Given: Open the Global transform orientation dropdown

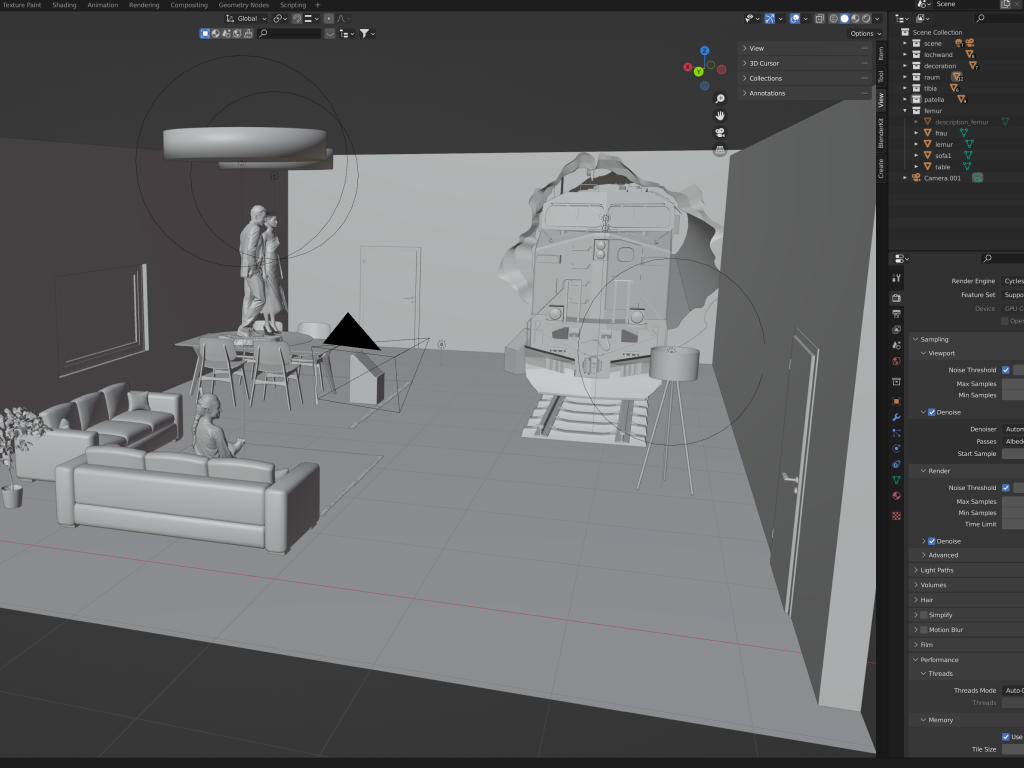Looking at the screenshot, I should 246,18.
